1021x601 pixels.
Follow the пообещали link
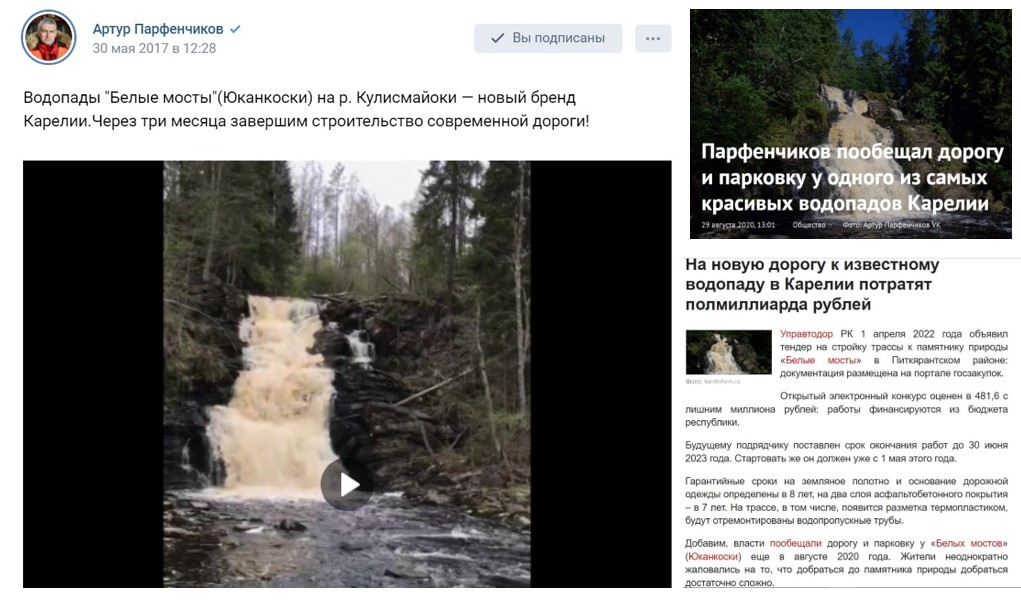795,543
